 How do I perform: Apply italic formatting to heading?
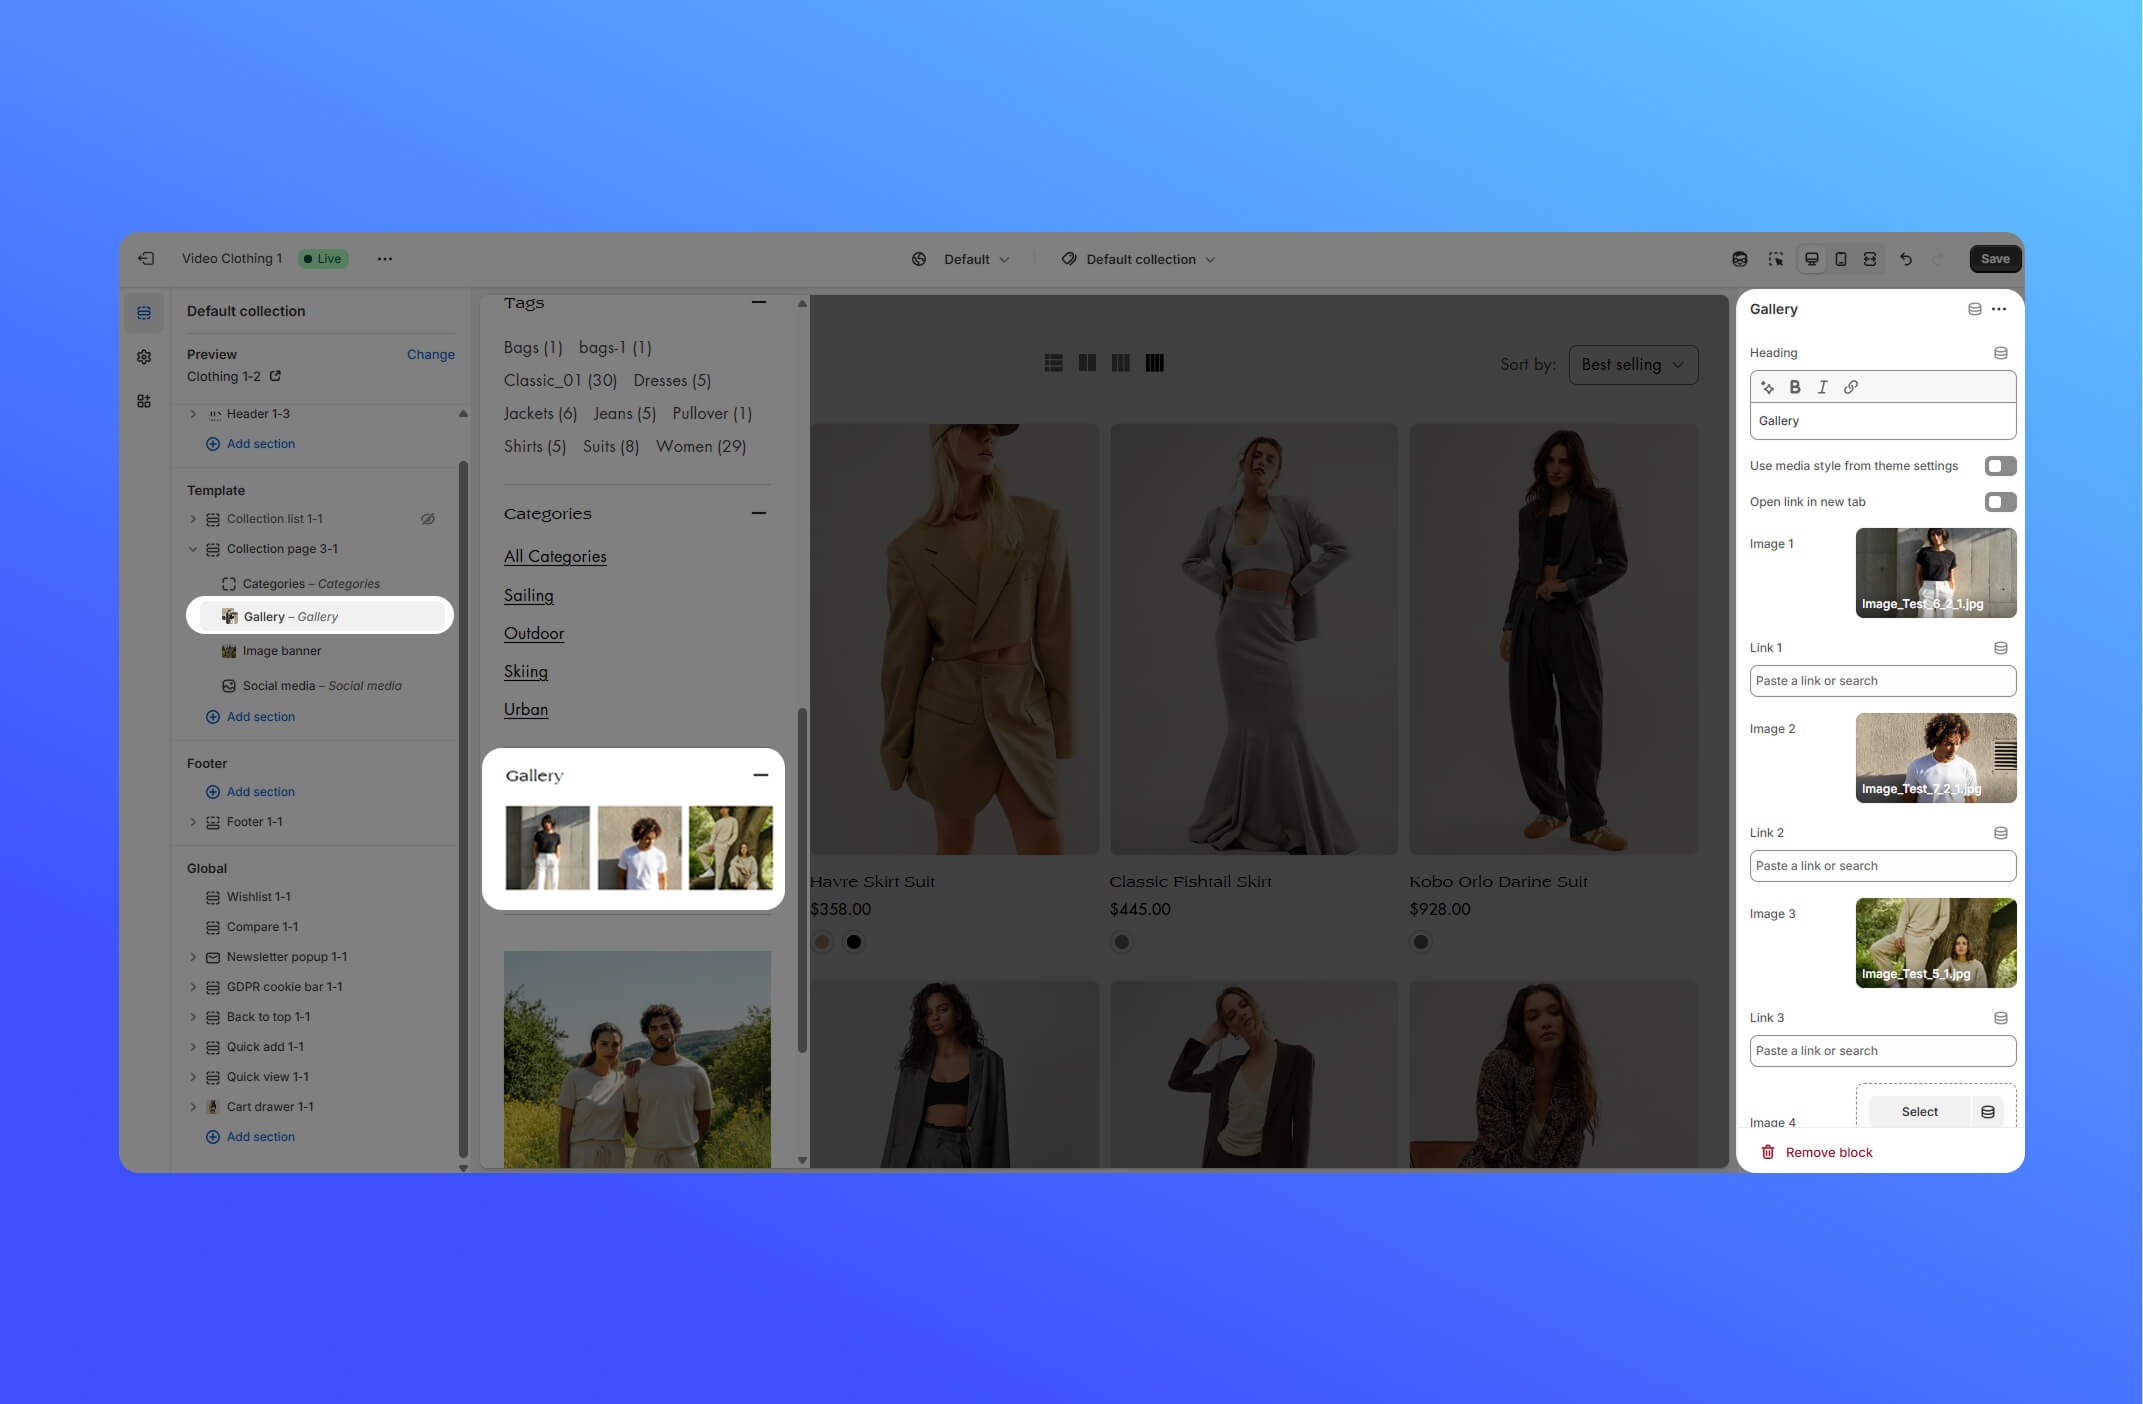[1822, 387]
